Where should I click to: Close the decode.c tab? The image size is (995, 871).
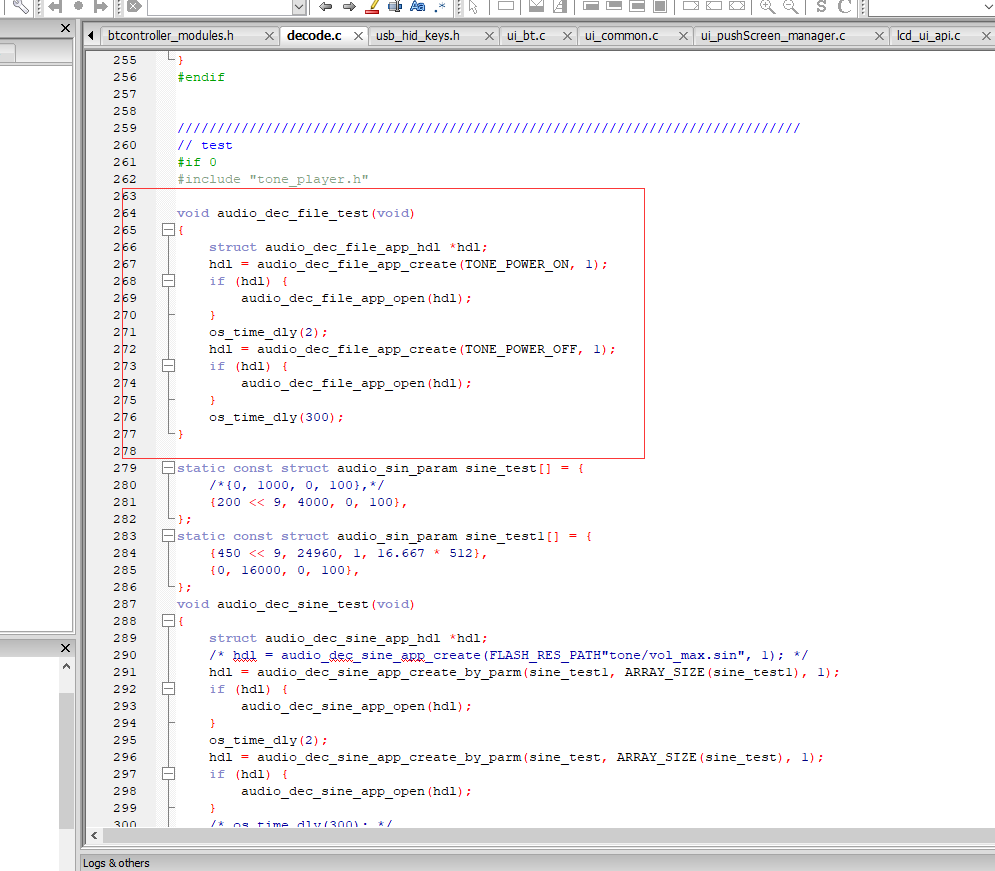[x=359, y=36]
